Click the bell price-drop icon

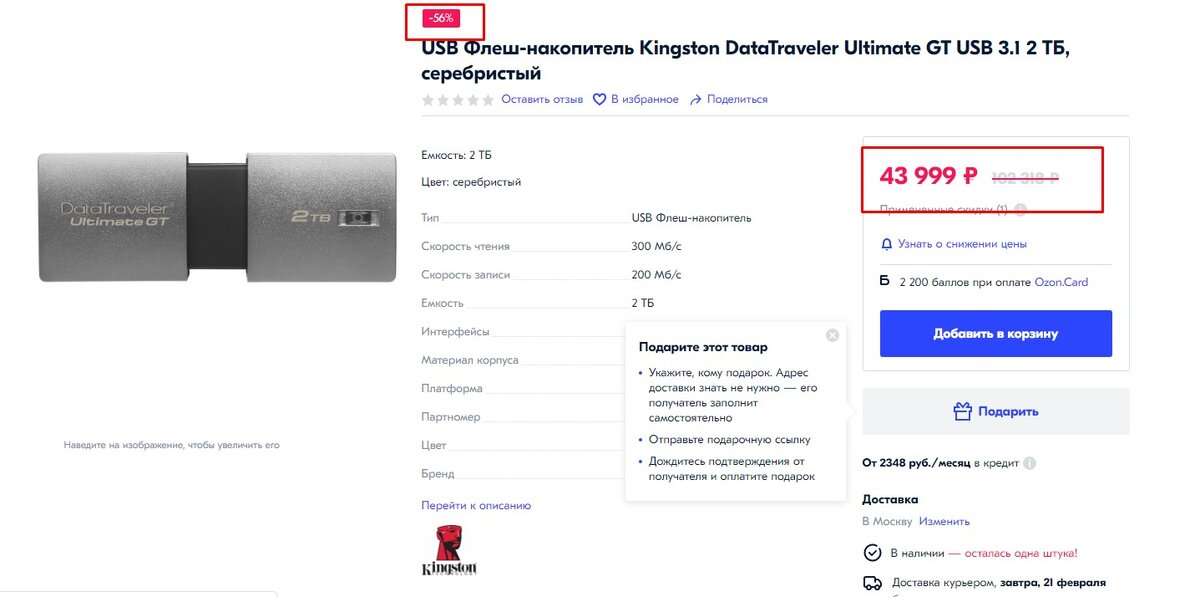coord(886,244)
